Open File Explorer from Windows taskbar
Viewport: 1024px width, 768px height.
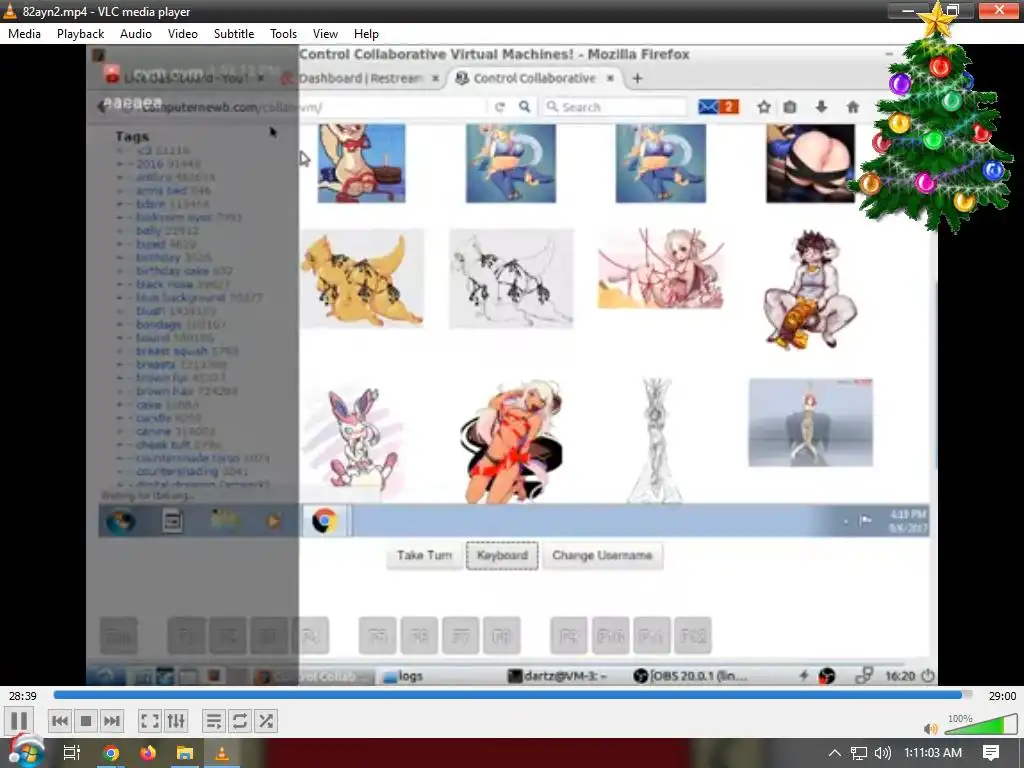pyautogui.click(x=185, y=753)
